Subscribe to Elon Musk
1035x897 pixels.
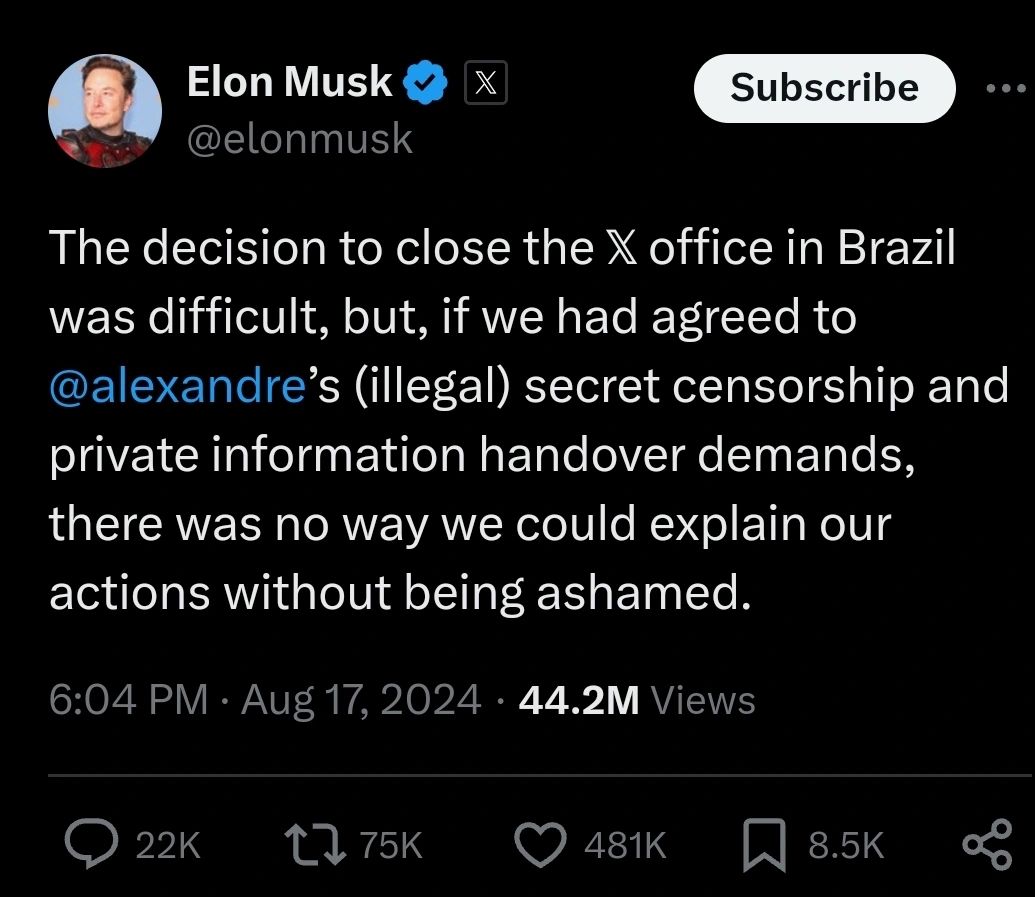pos(824,88)
